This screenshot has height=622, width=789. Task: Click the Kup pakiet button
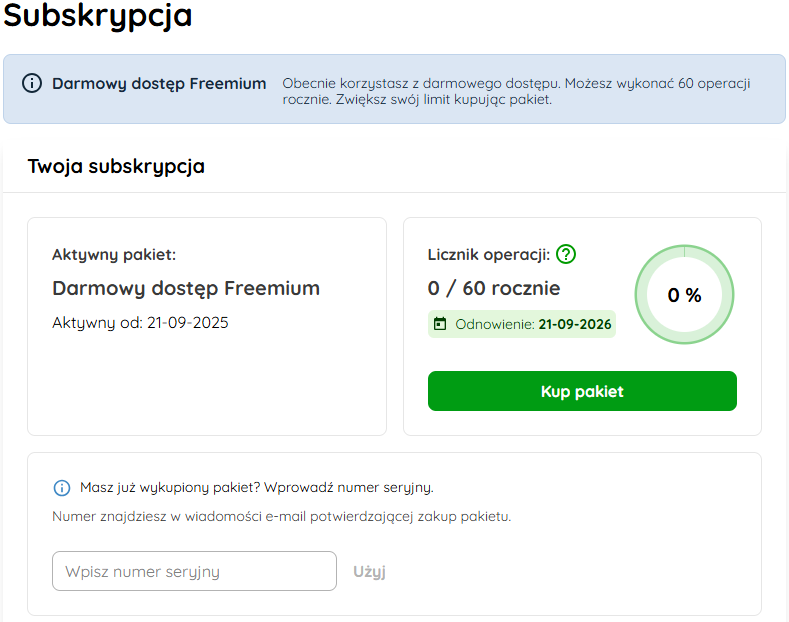pos(582,391)
